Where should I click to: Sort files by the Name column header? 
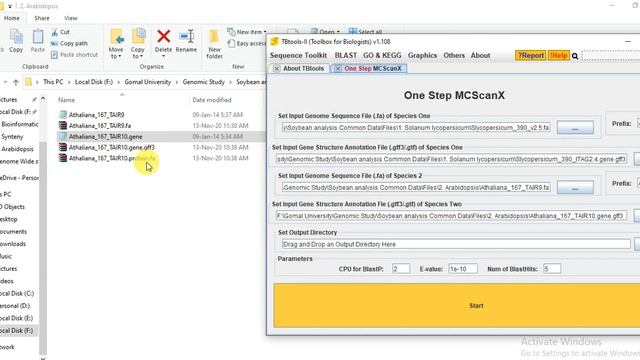[66, 100]
